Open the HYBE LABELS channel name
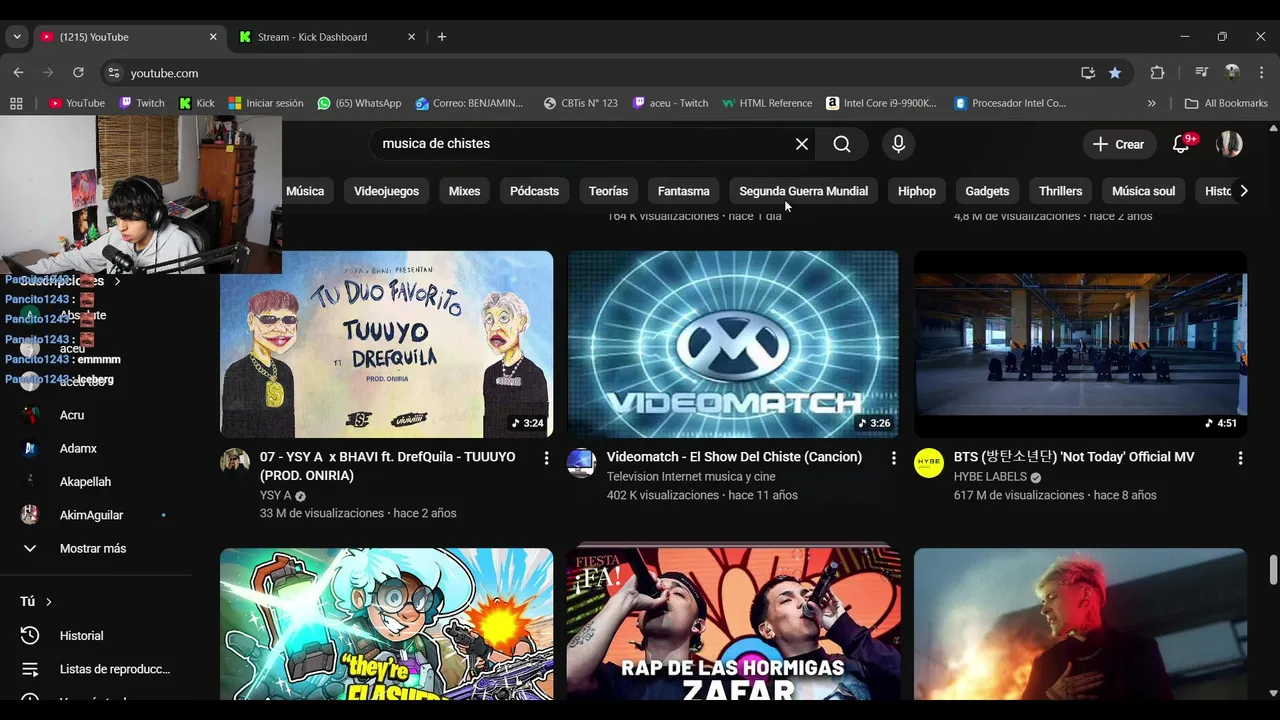Viewport: 1280px width, 720px height. pos(990,477)
